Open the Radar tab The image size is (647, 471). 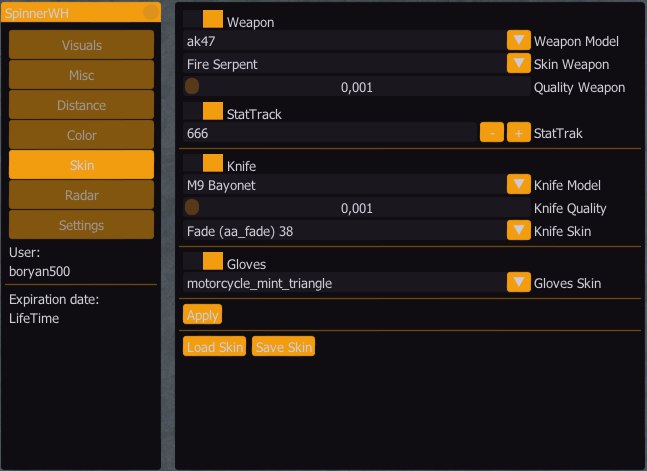[x=81, y=195]
